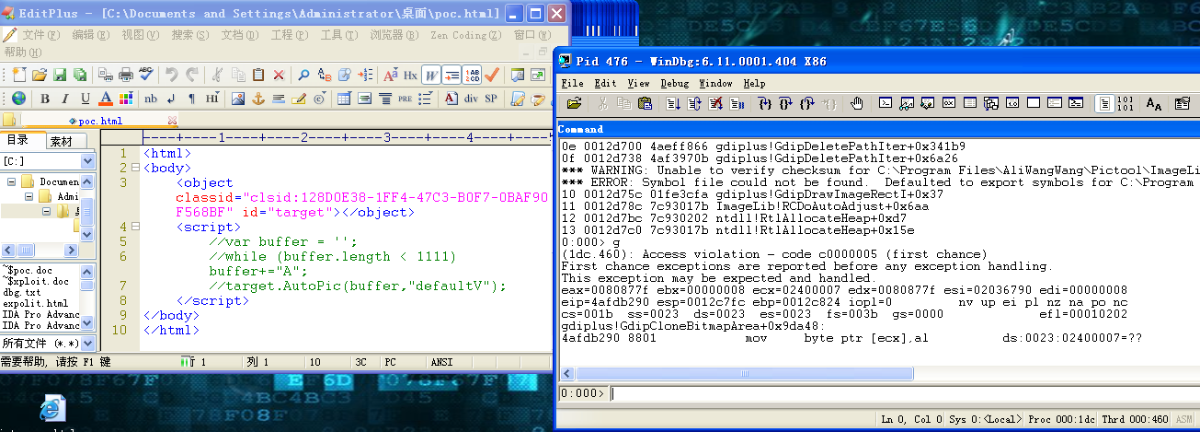
Task: Click the Hx hex viewer icon
Action: [x=410, y=74]
